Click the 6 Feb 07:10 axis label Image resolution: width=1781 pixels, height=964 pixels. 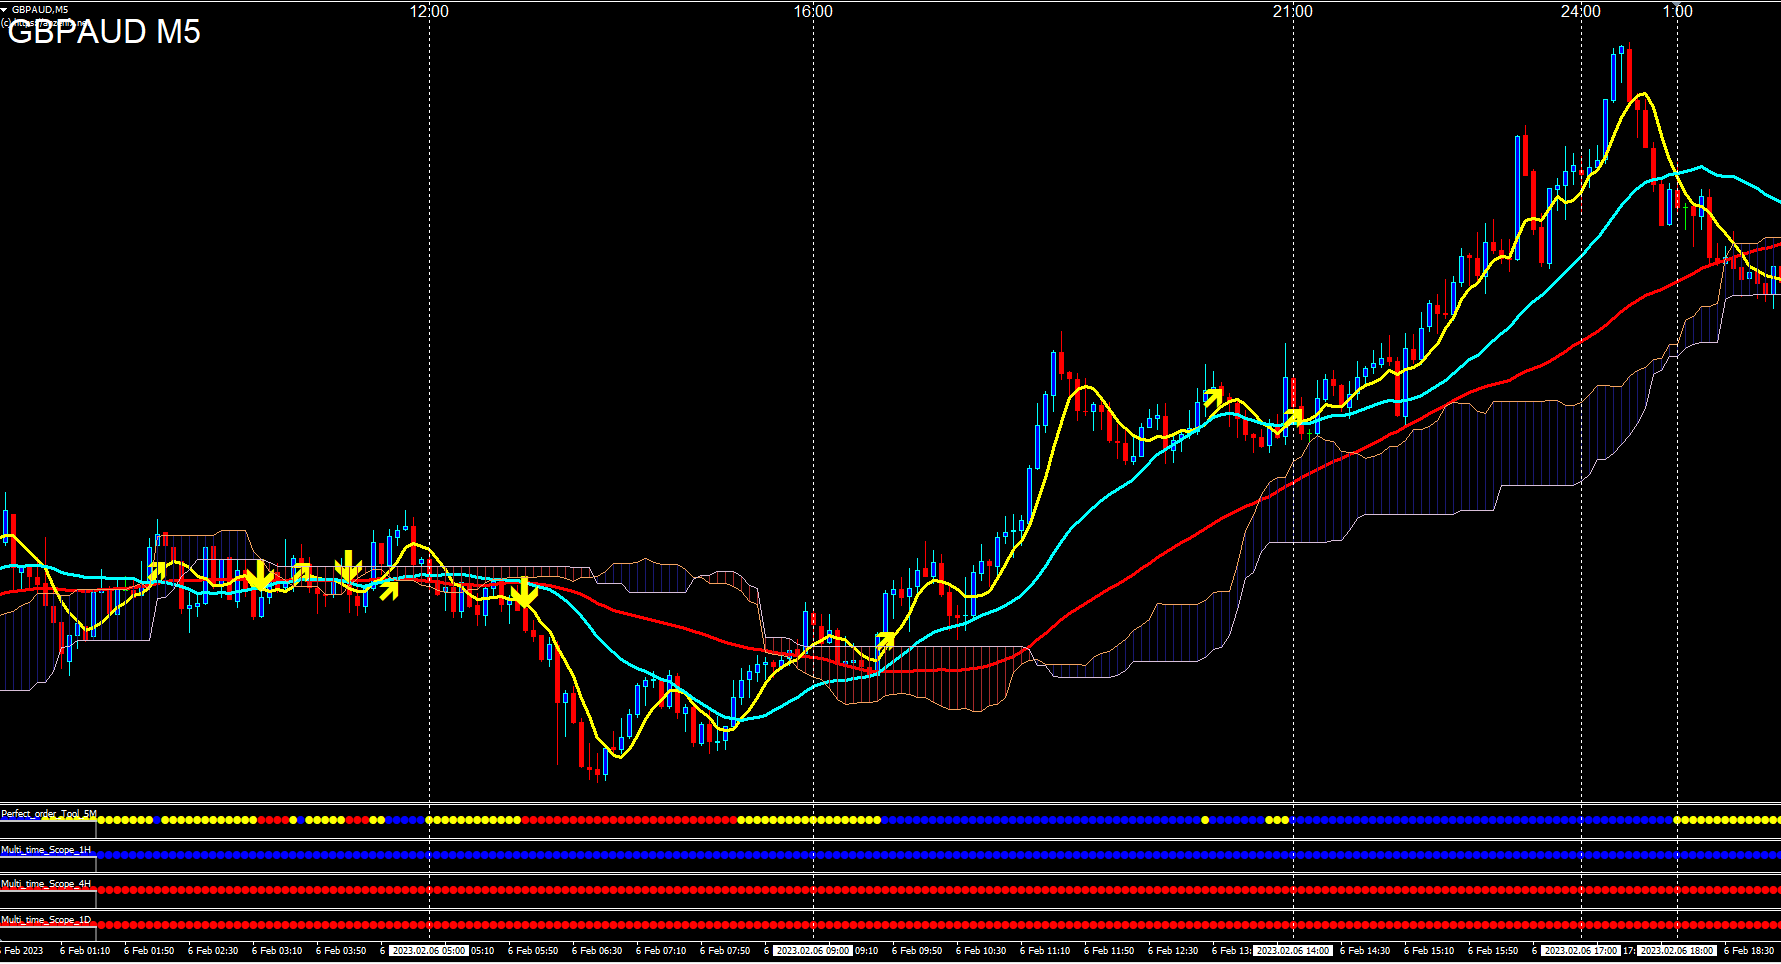661,951
